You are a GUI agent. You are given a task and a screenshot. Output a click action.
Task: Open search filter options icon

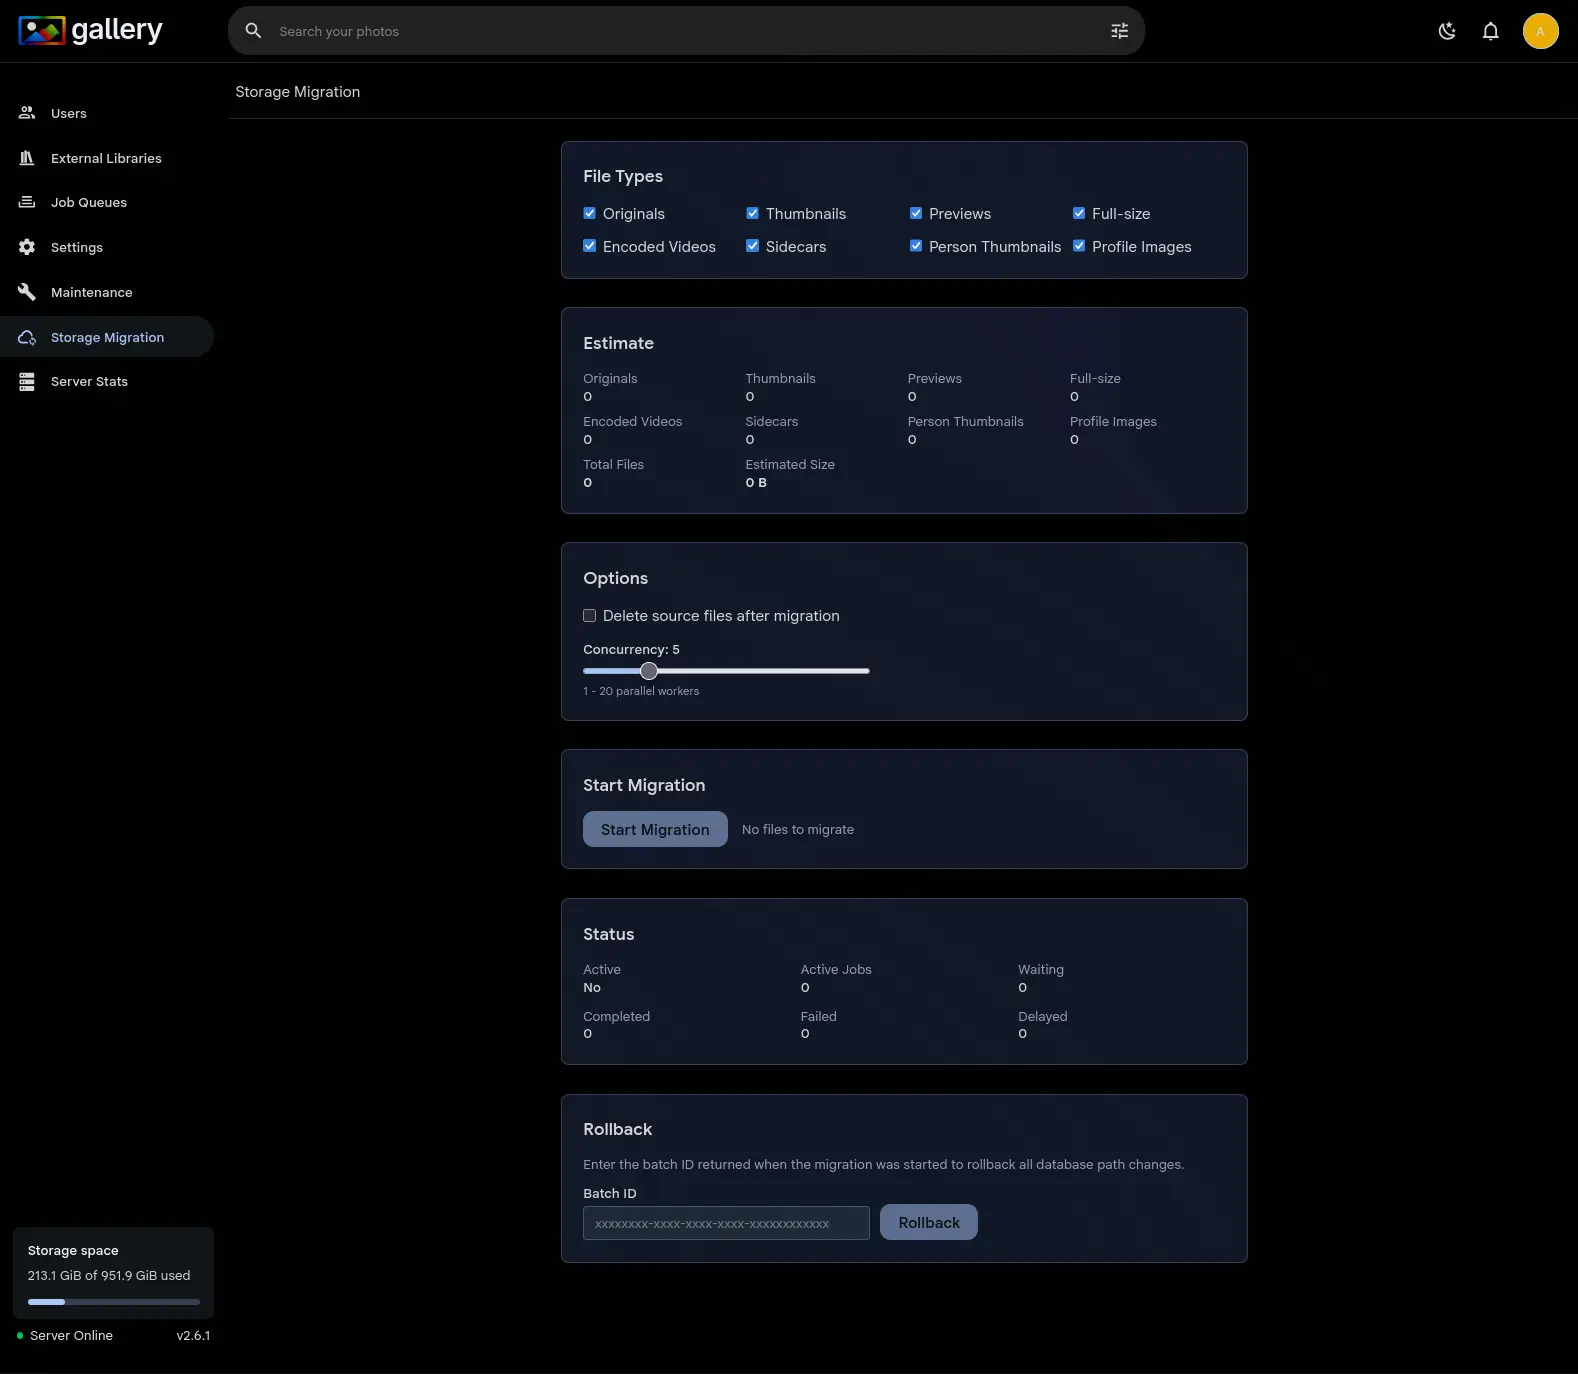(x=1120, y=31)
